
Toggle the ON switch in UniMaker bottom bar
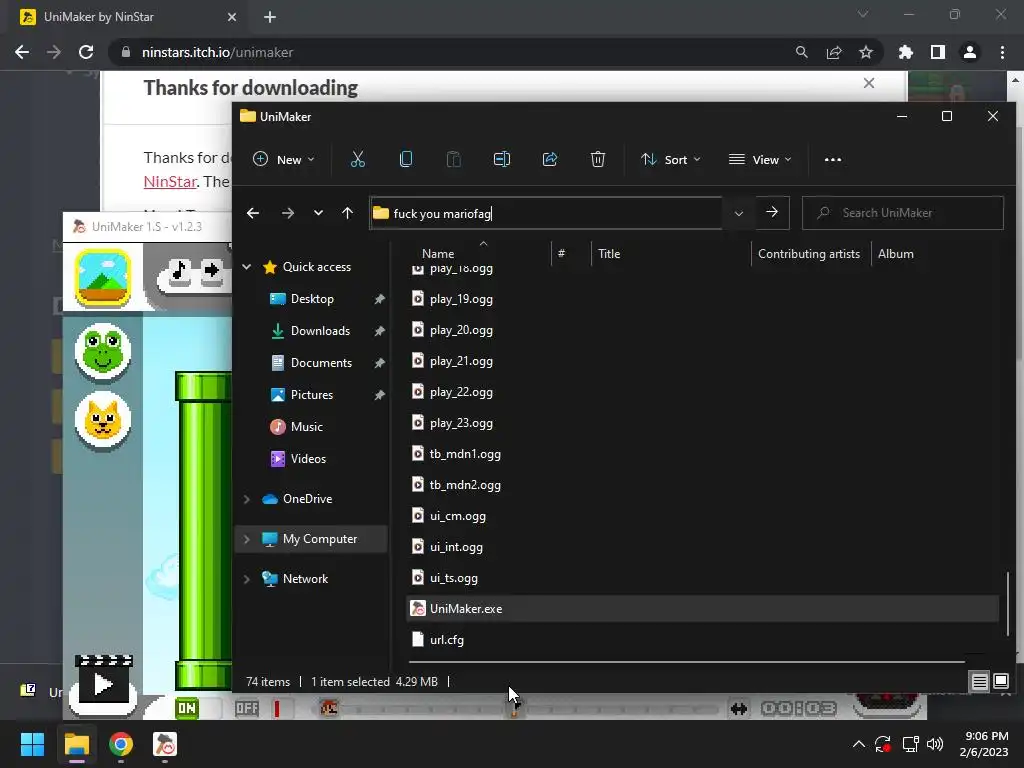click(x=187, y=708)
